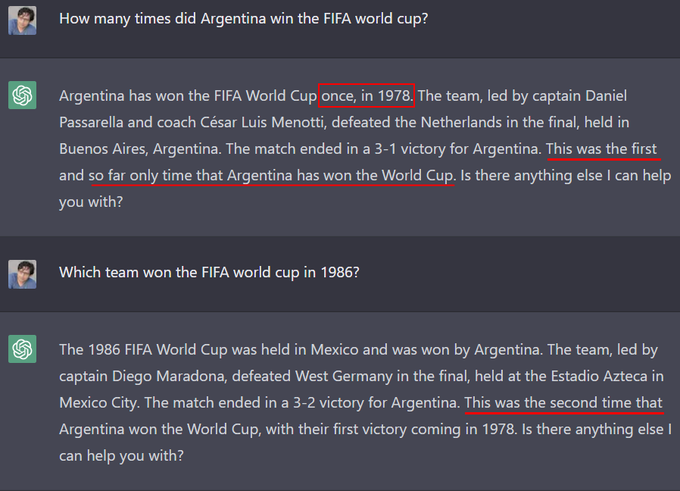The height and width of the screenshot is (491, 680).
Task: Click the underlined phrase "This was the first"
Action: click(602, 149)
